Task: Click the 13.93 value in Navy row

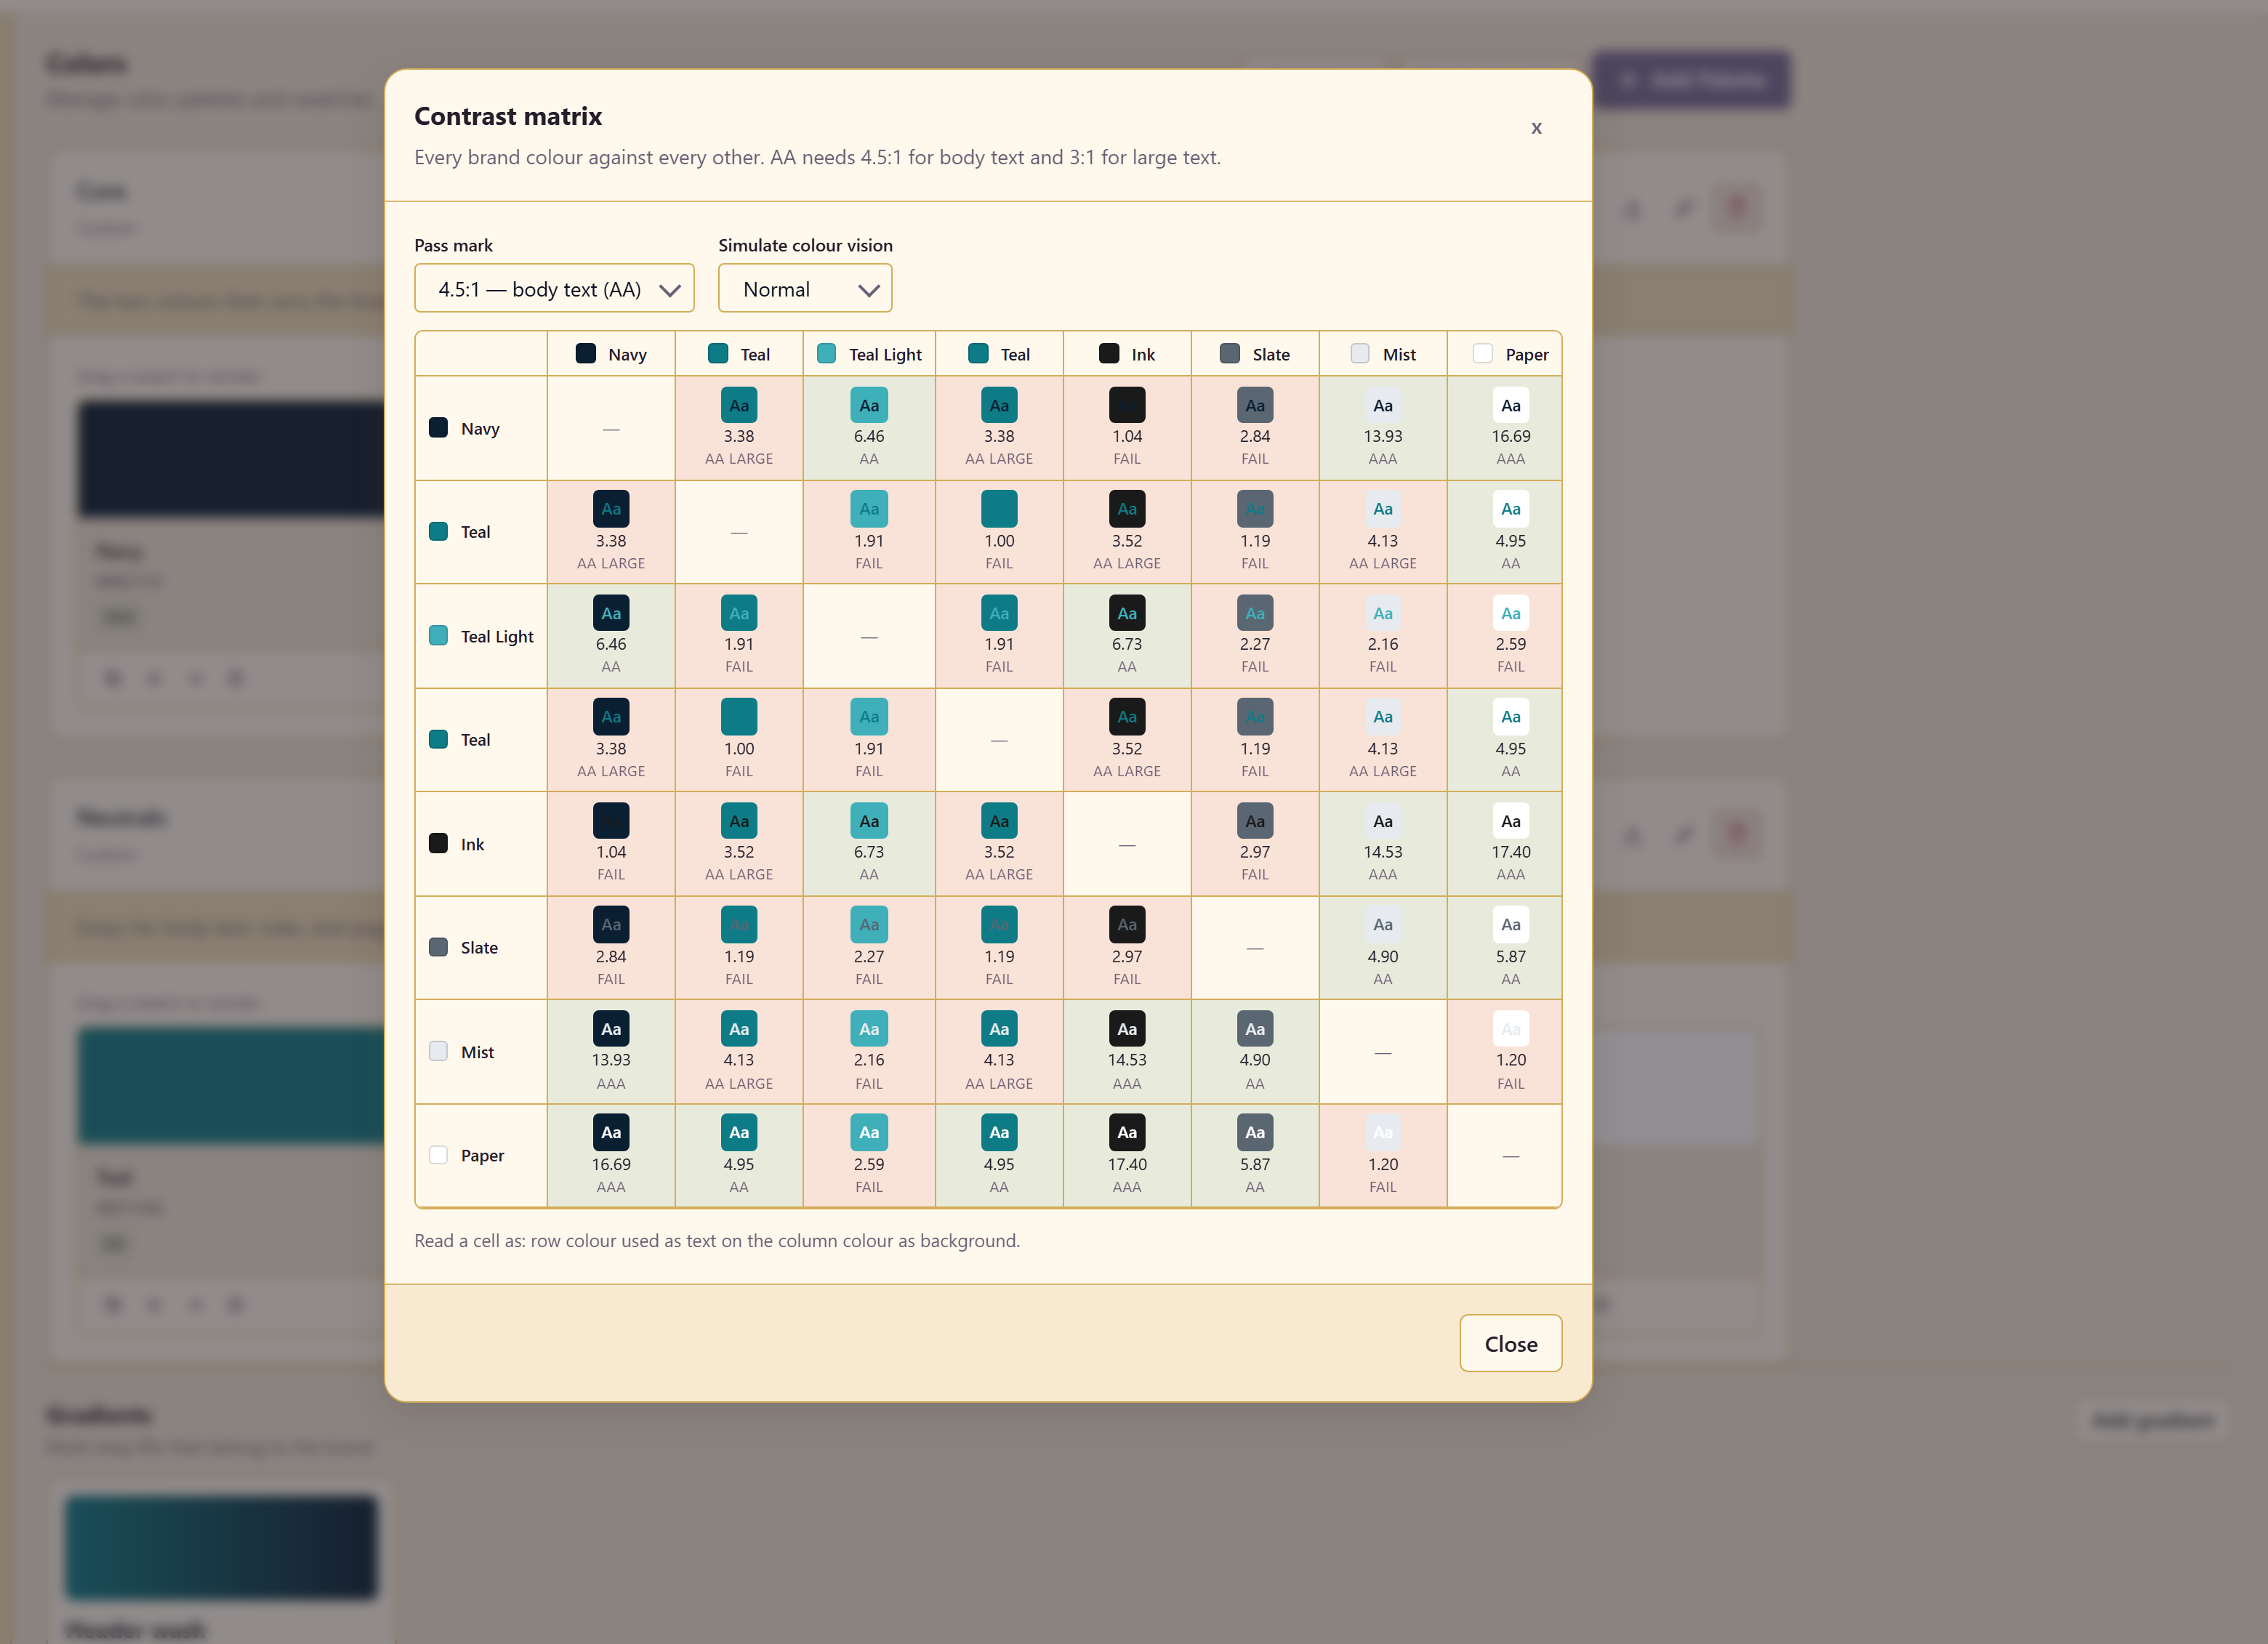Action: pos(1383,436)
